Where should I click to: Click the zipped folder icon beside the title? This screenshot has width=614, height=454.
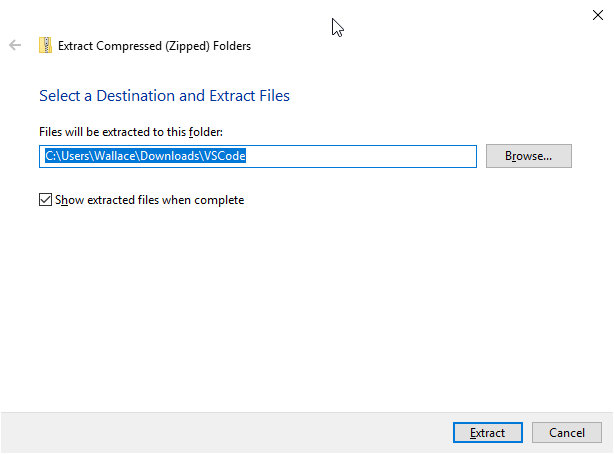point(45,45)
